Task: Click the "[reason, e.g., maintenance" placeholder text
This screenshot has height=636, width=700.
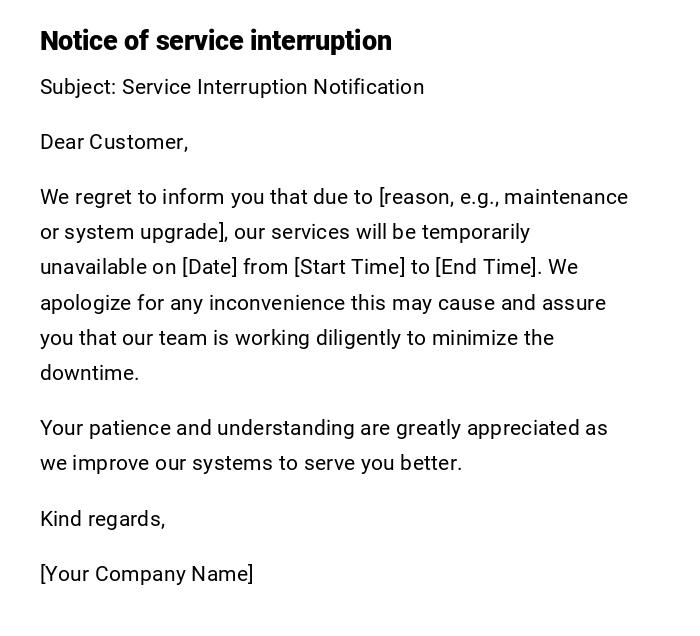Action: click(x=503, y=197)
